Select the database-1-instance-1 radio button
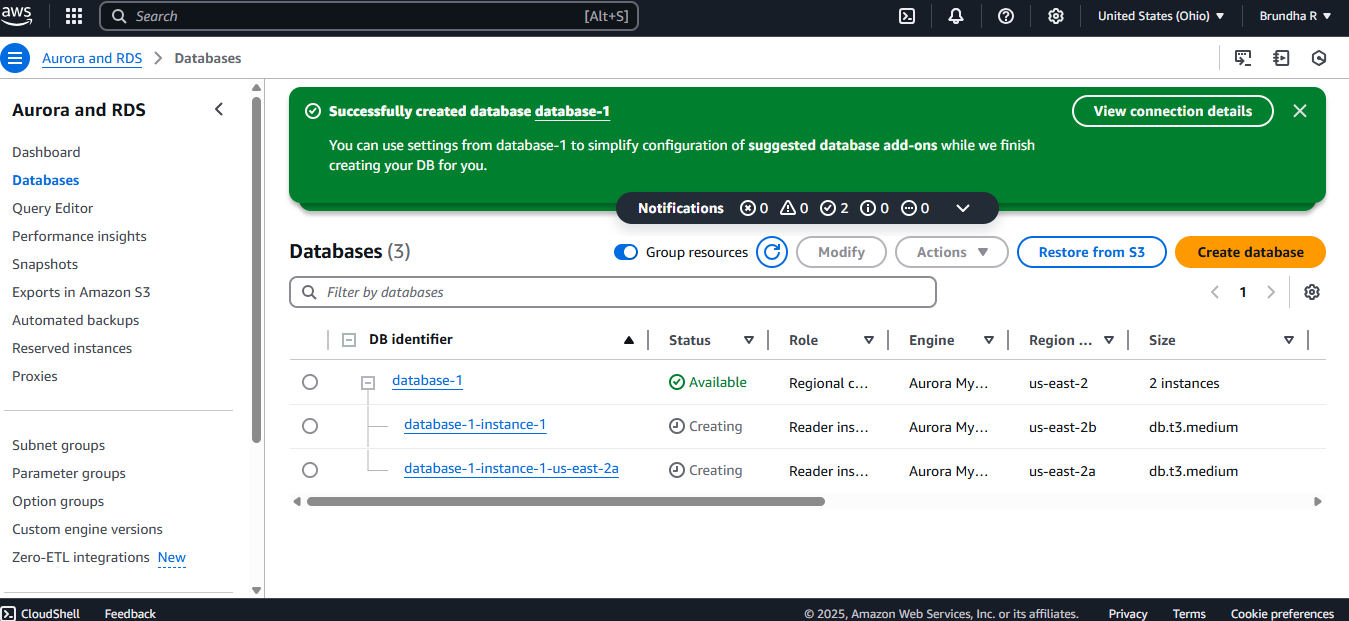The width and height of the screenshot is (1349, 621). click(310, 426)
